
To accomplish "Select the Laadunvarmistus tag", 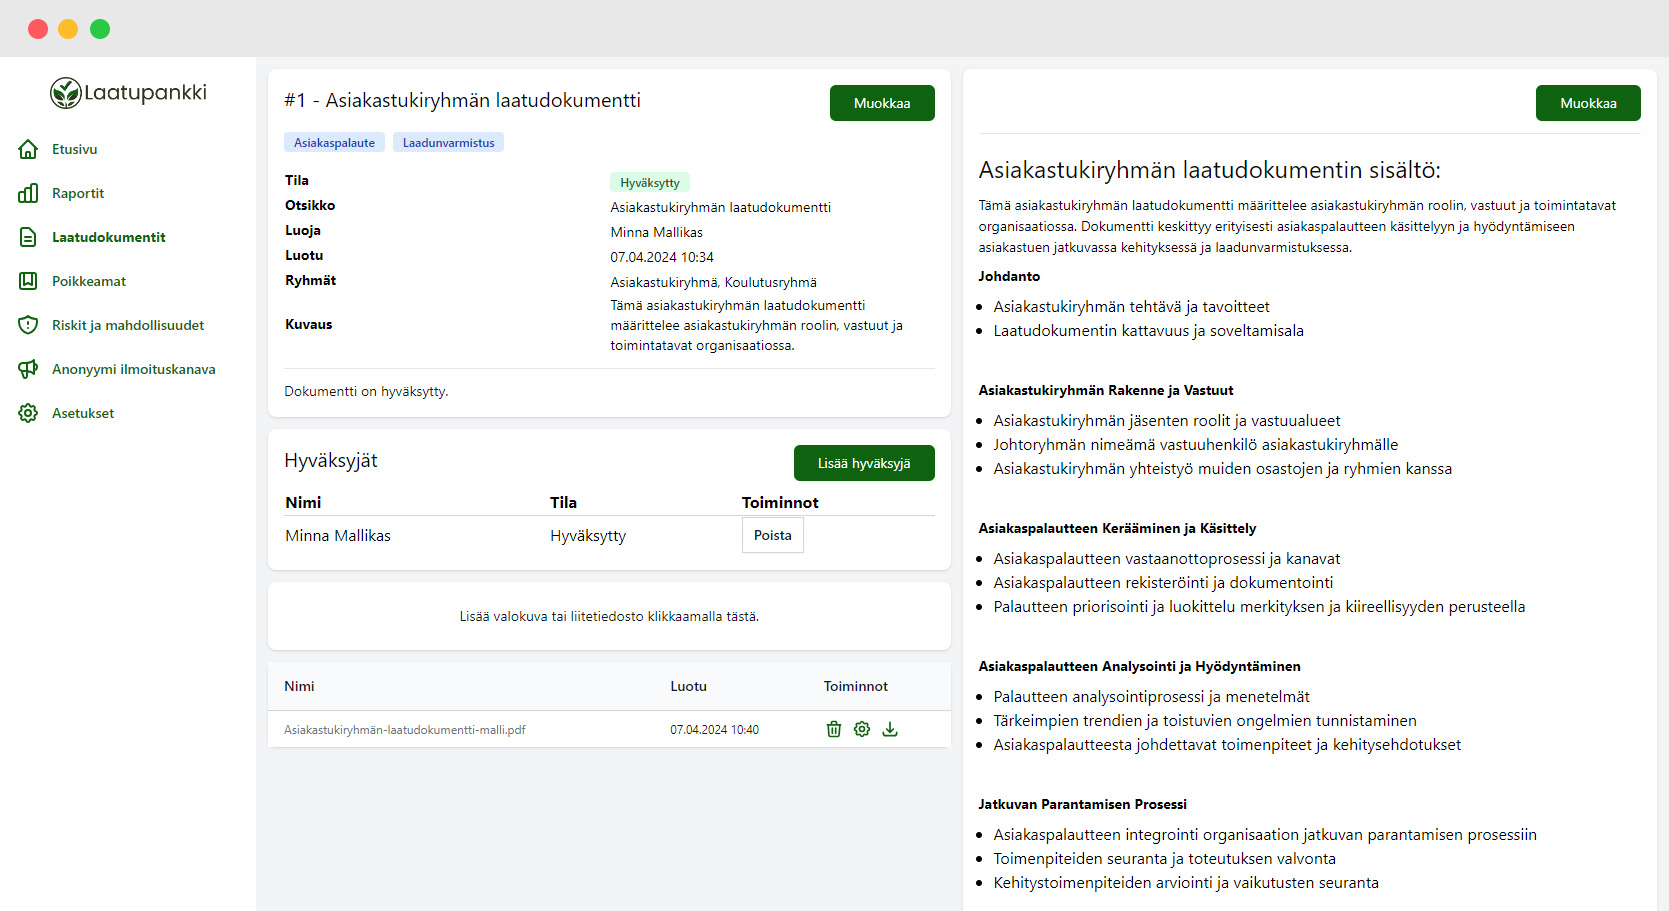I will click(448, 142).
